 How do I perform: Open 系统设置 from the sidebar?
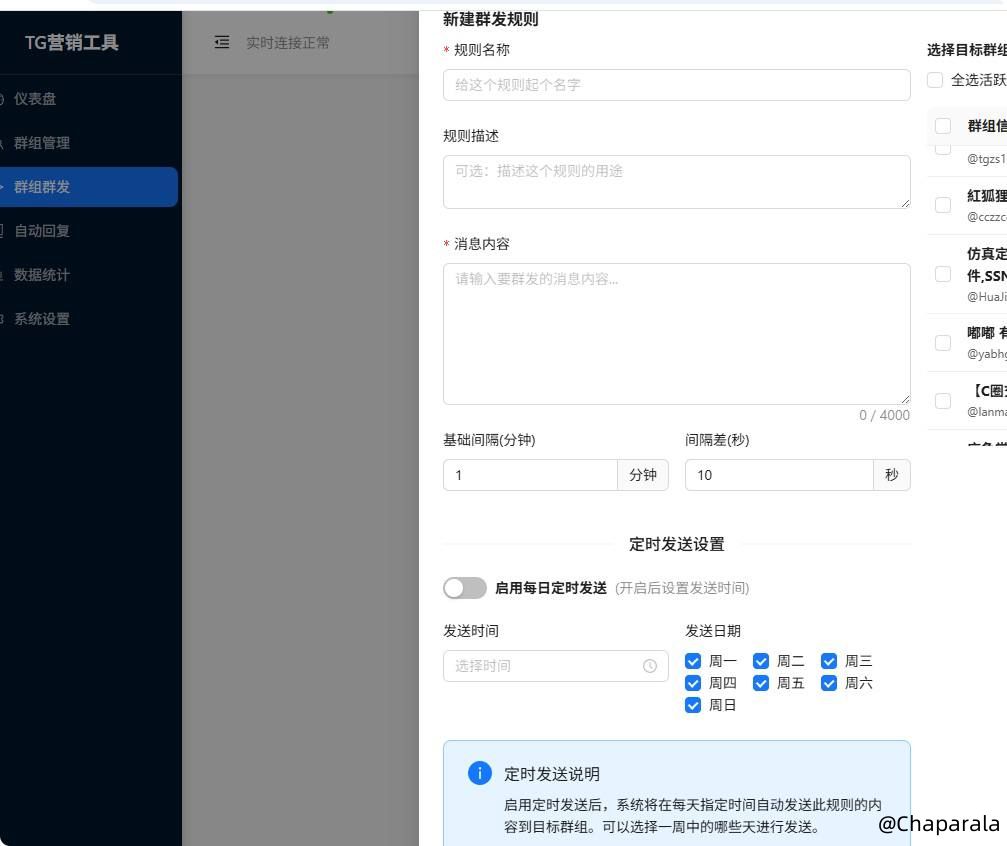pos(42,319)
